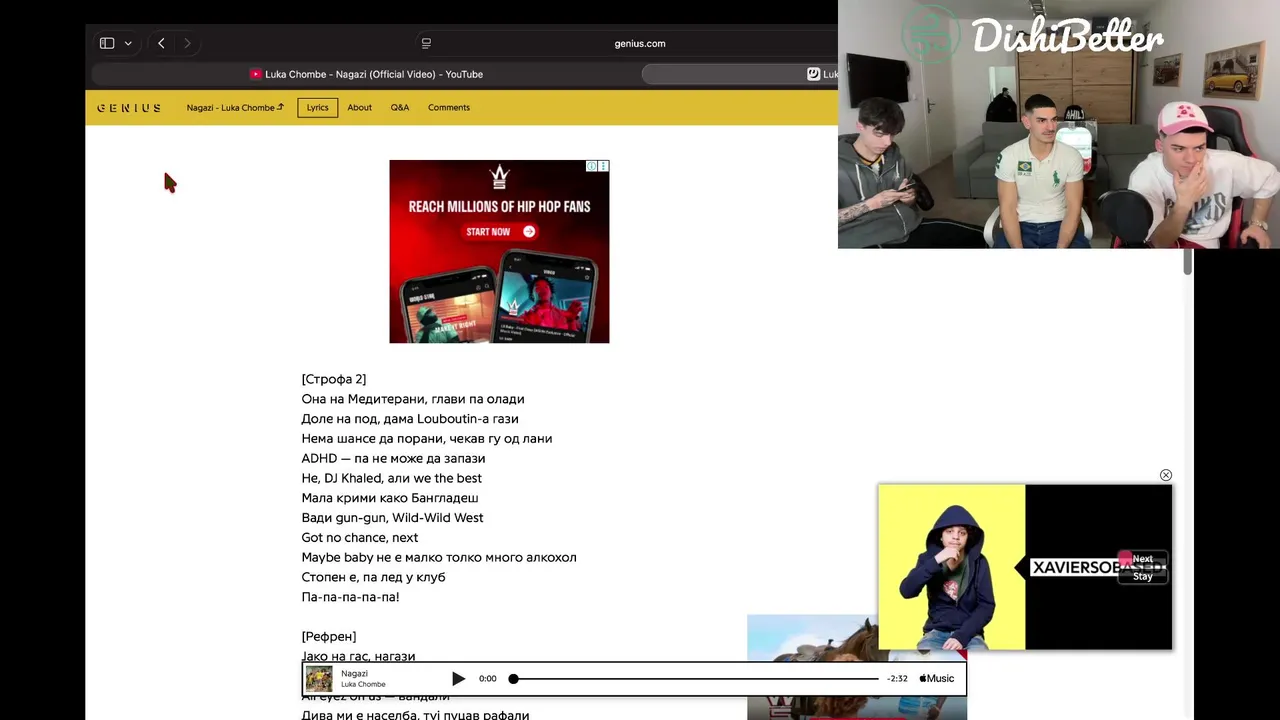
Task: Select the Comments tab
Action: point(449,108)
